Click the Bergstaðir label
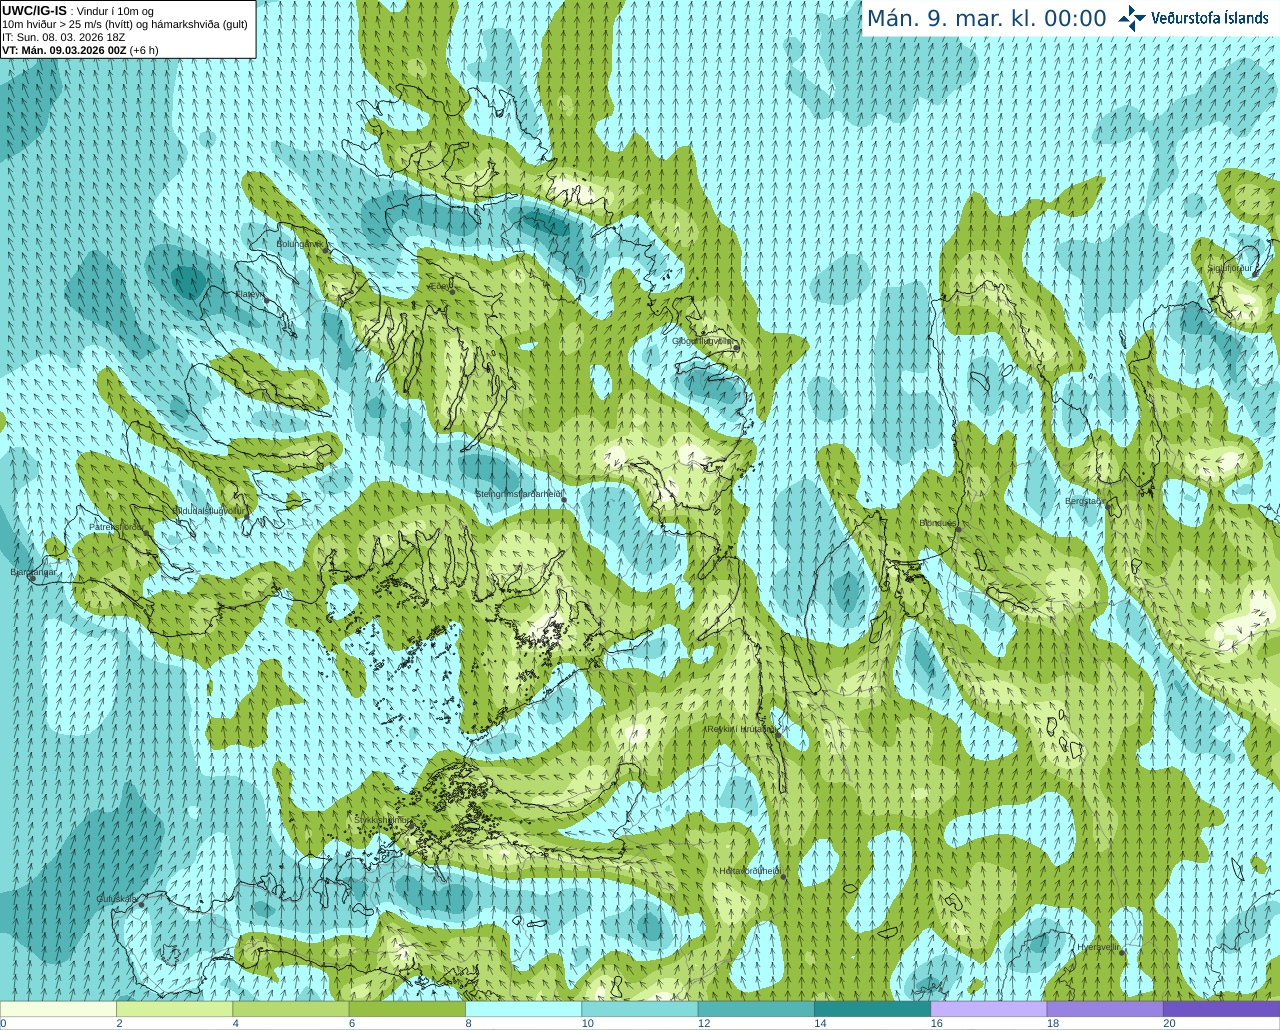This screenshot has width=1280, height=1030. (x=1087, y=501)
